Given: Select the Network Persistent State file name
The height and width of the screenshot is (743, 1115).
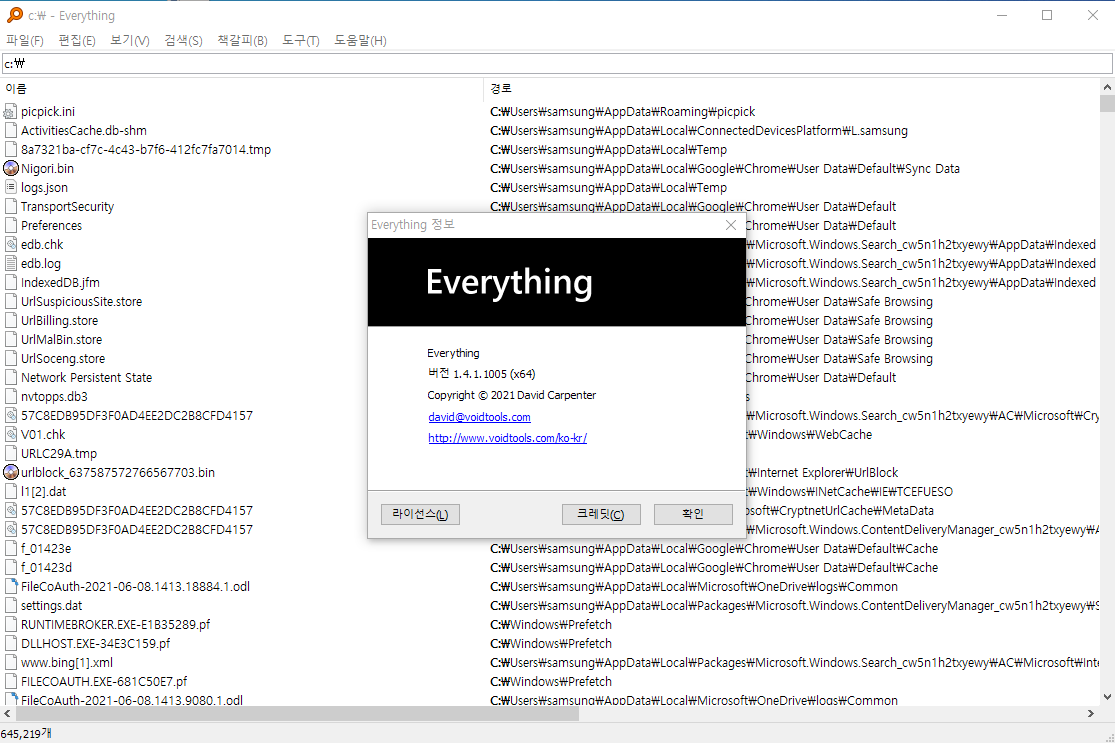Looking at the screenshot, I should [x=86, y=378].
